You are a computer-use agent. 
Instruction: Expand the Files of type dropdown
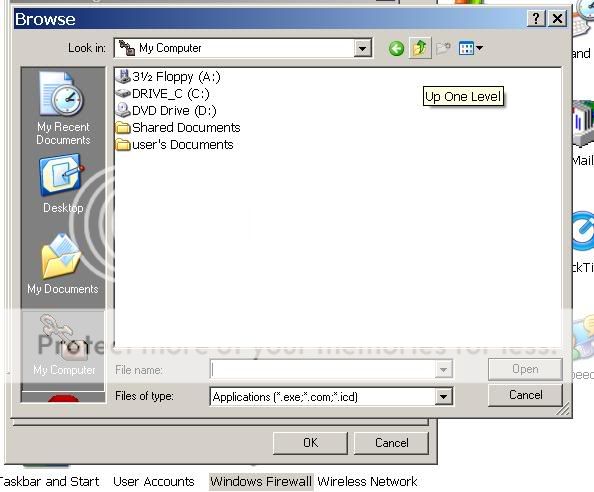[x=443, y=397]
